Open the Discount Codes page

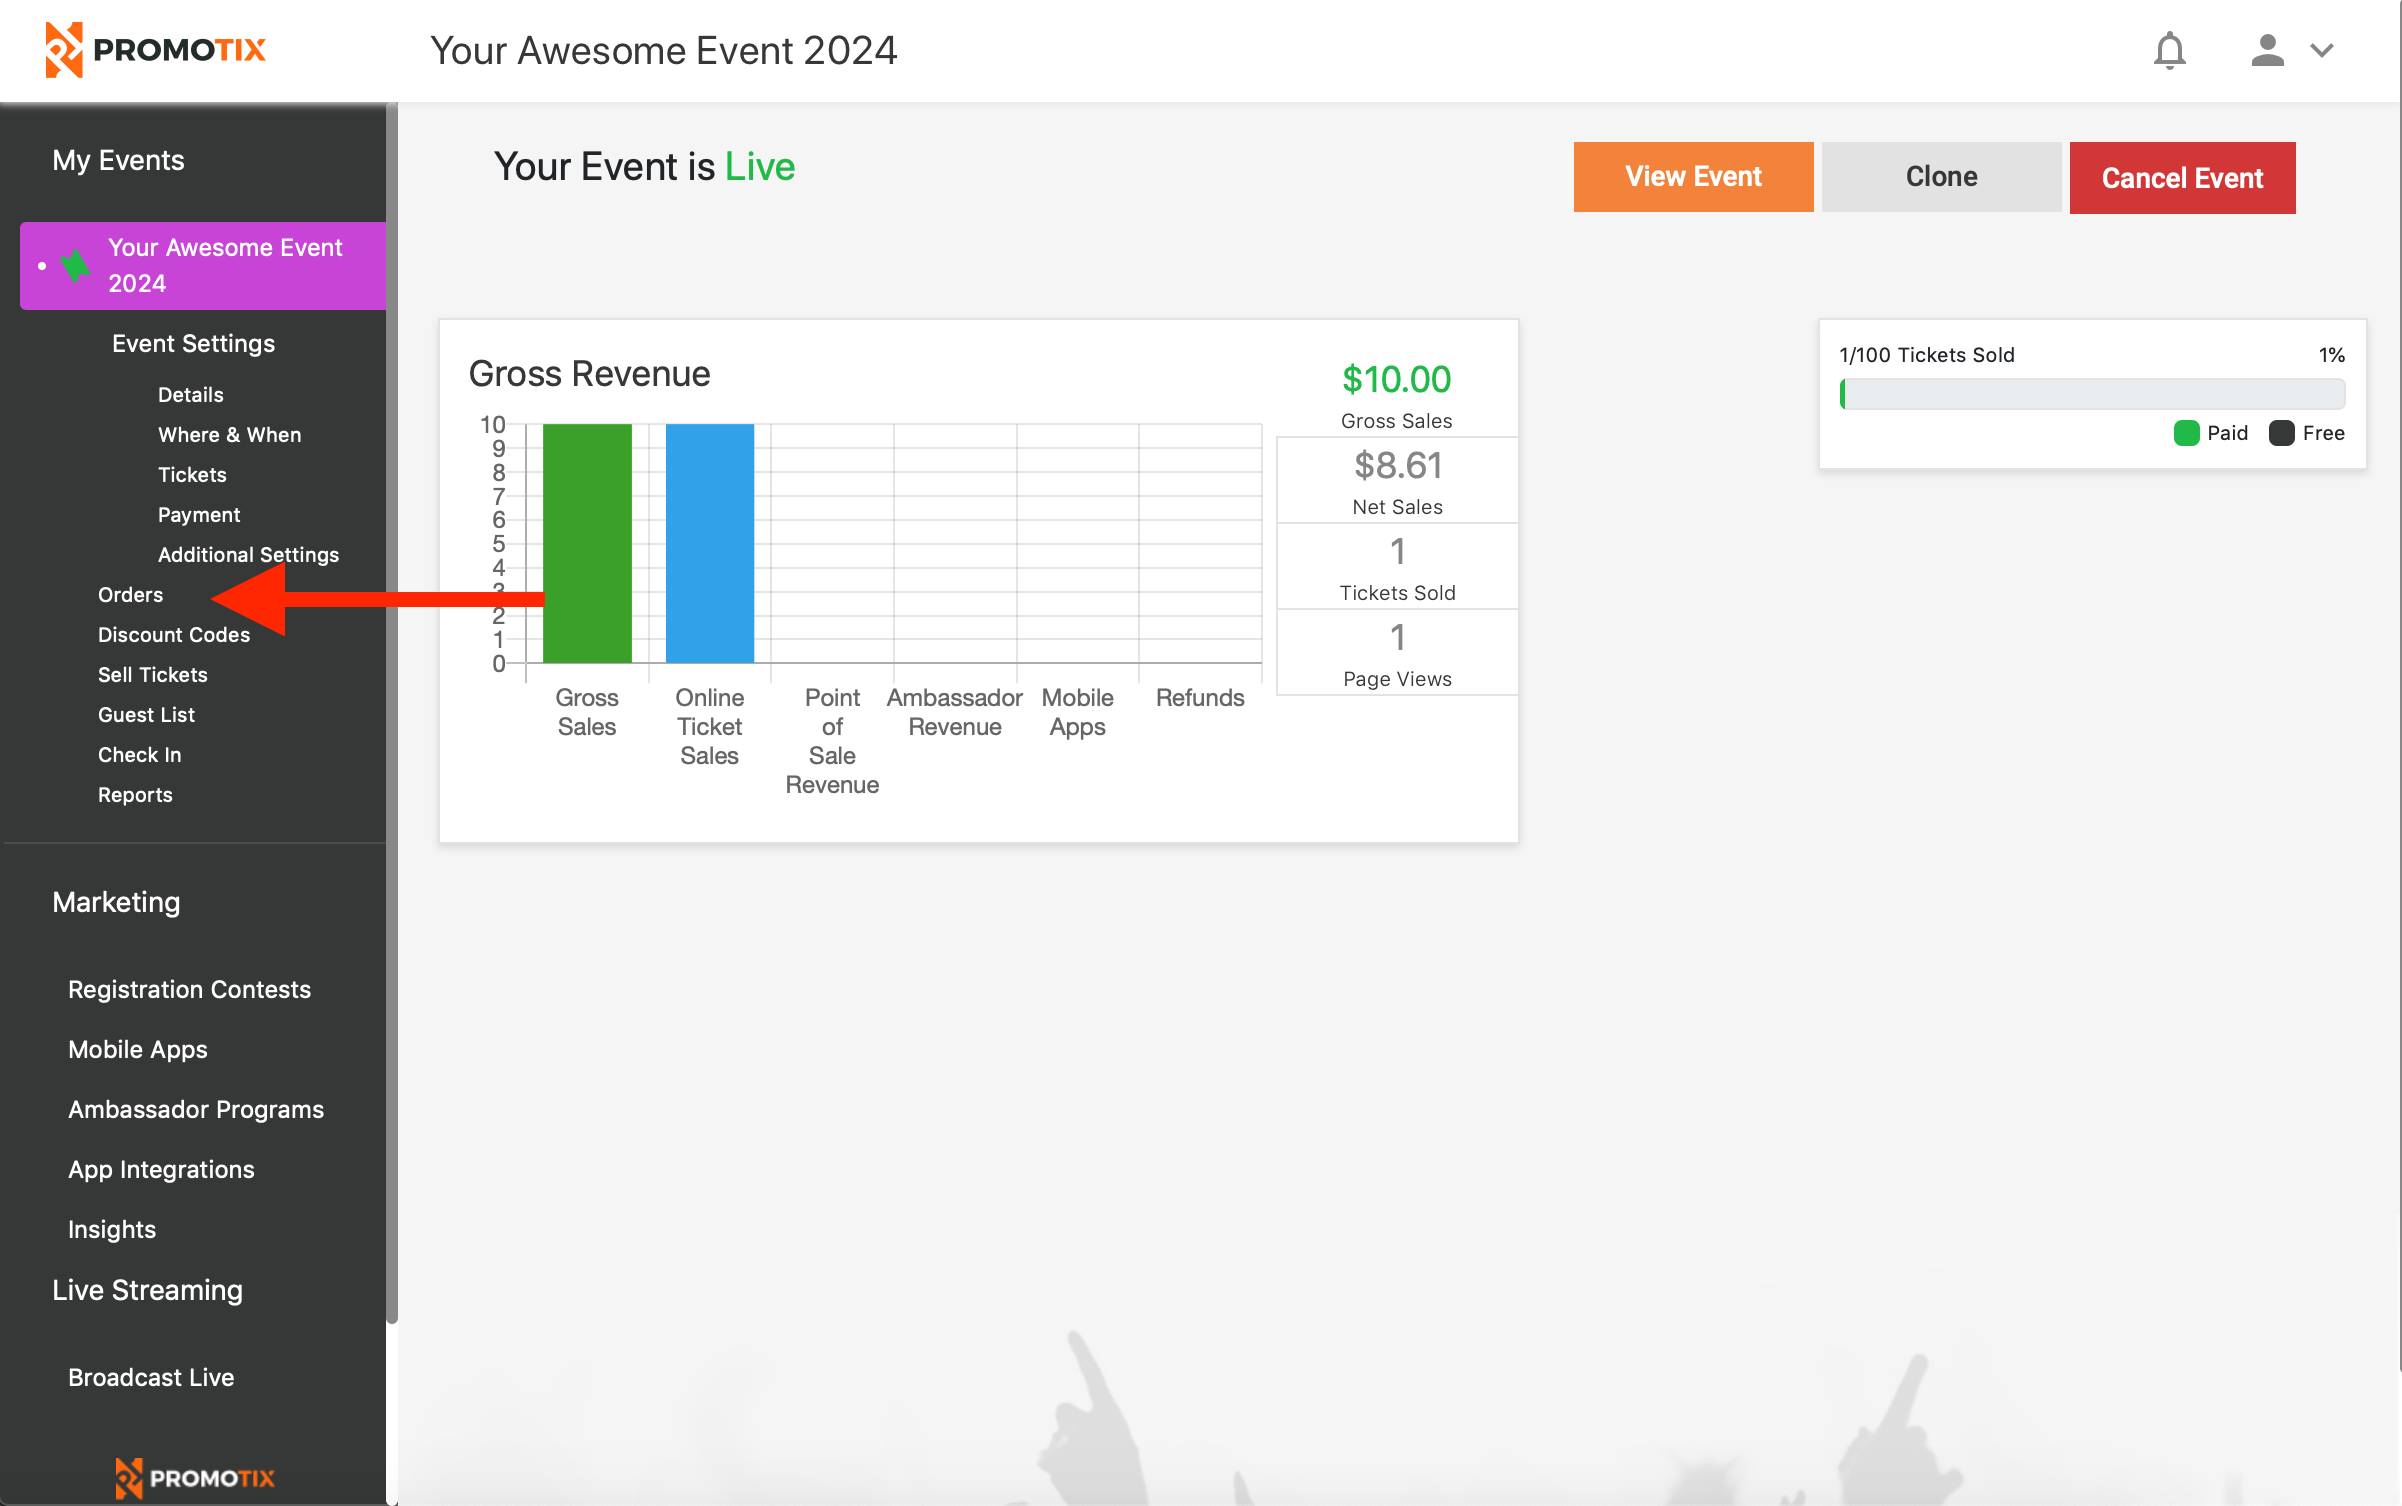(x=173, y=635)
